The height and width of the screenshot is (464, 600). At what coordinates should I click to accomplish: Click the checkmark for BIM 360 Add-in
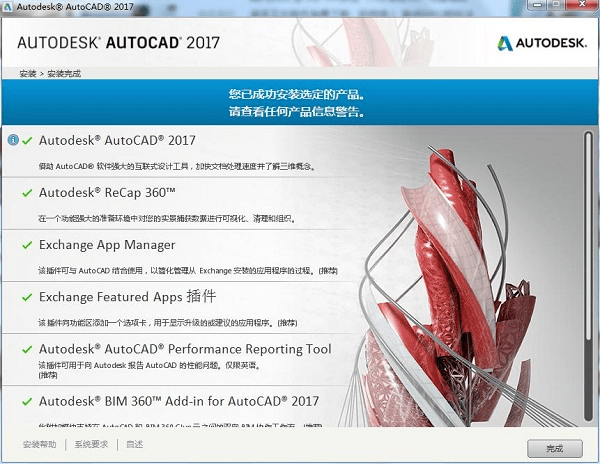pyautogui.click(x=27, y=402)
